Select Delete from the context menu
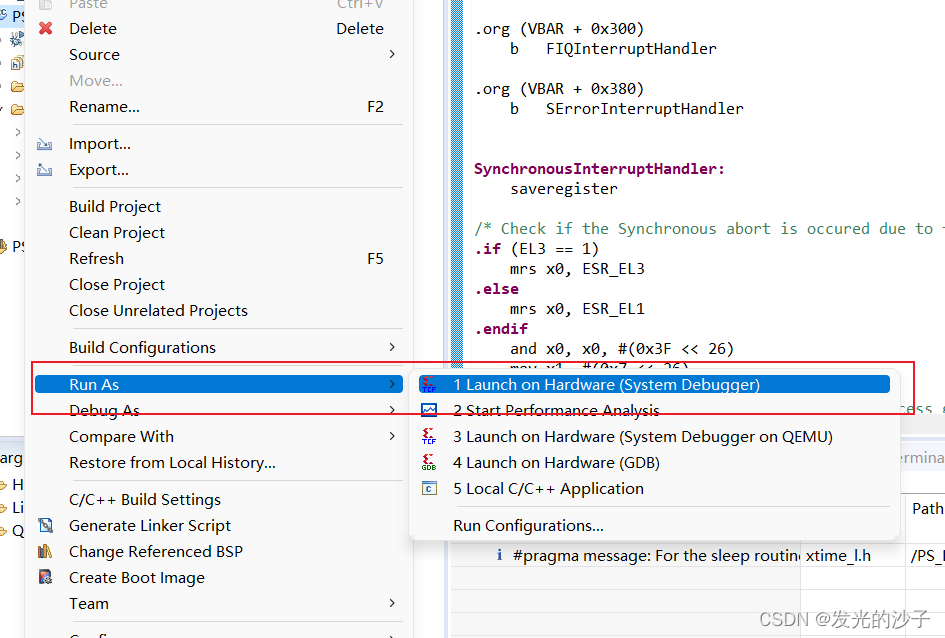945x638 pixels. pyautogui.click(x=219, y=28)
